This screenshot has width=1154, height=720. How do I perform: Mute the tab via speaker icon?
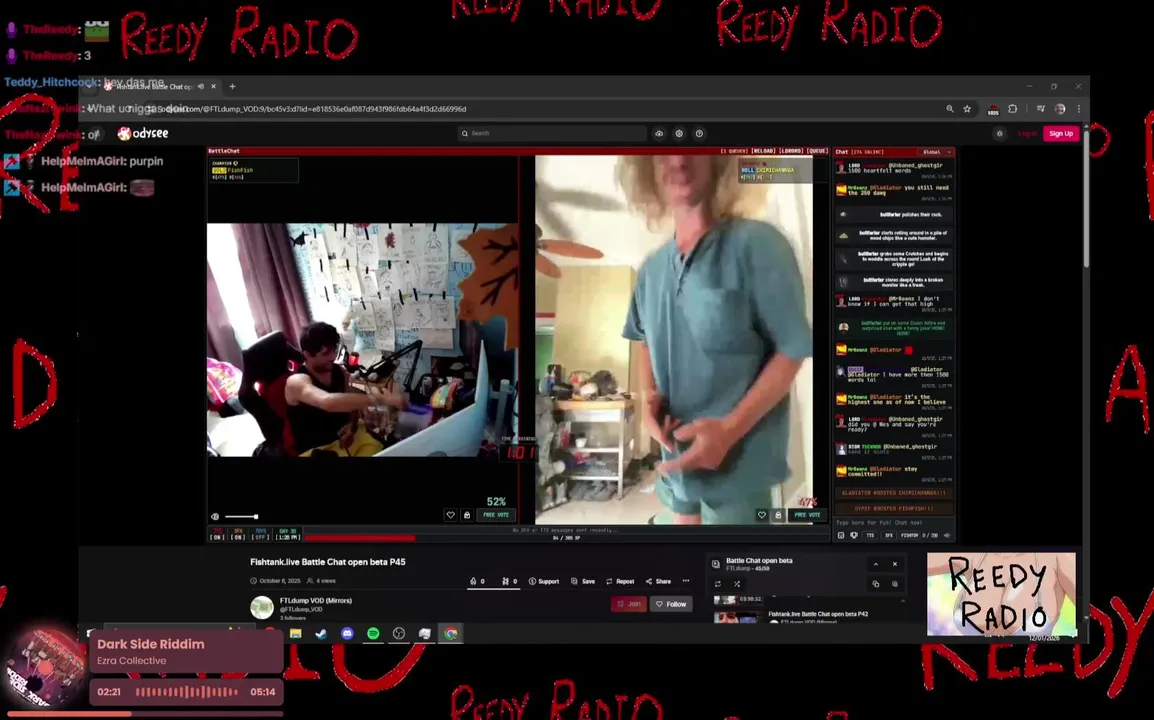pyautogui.click(x=201, y=86)
